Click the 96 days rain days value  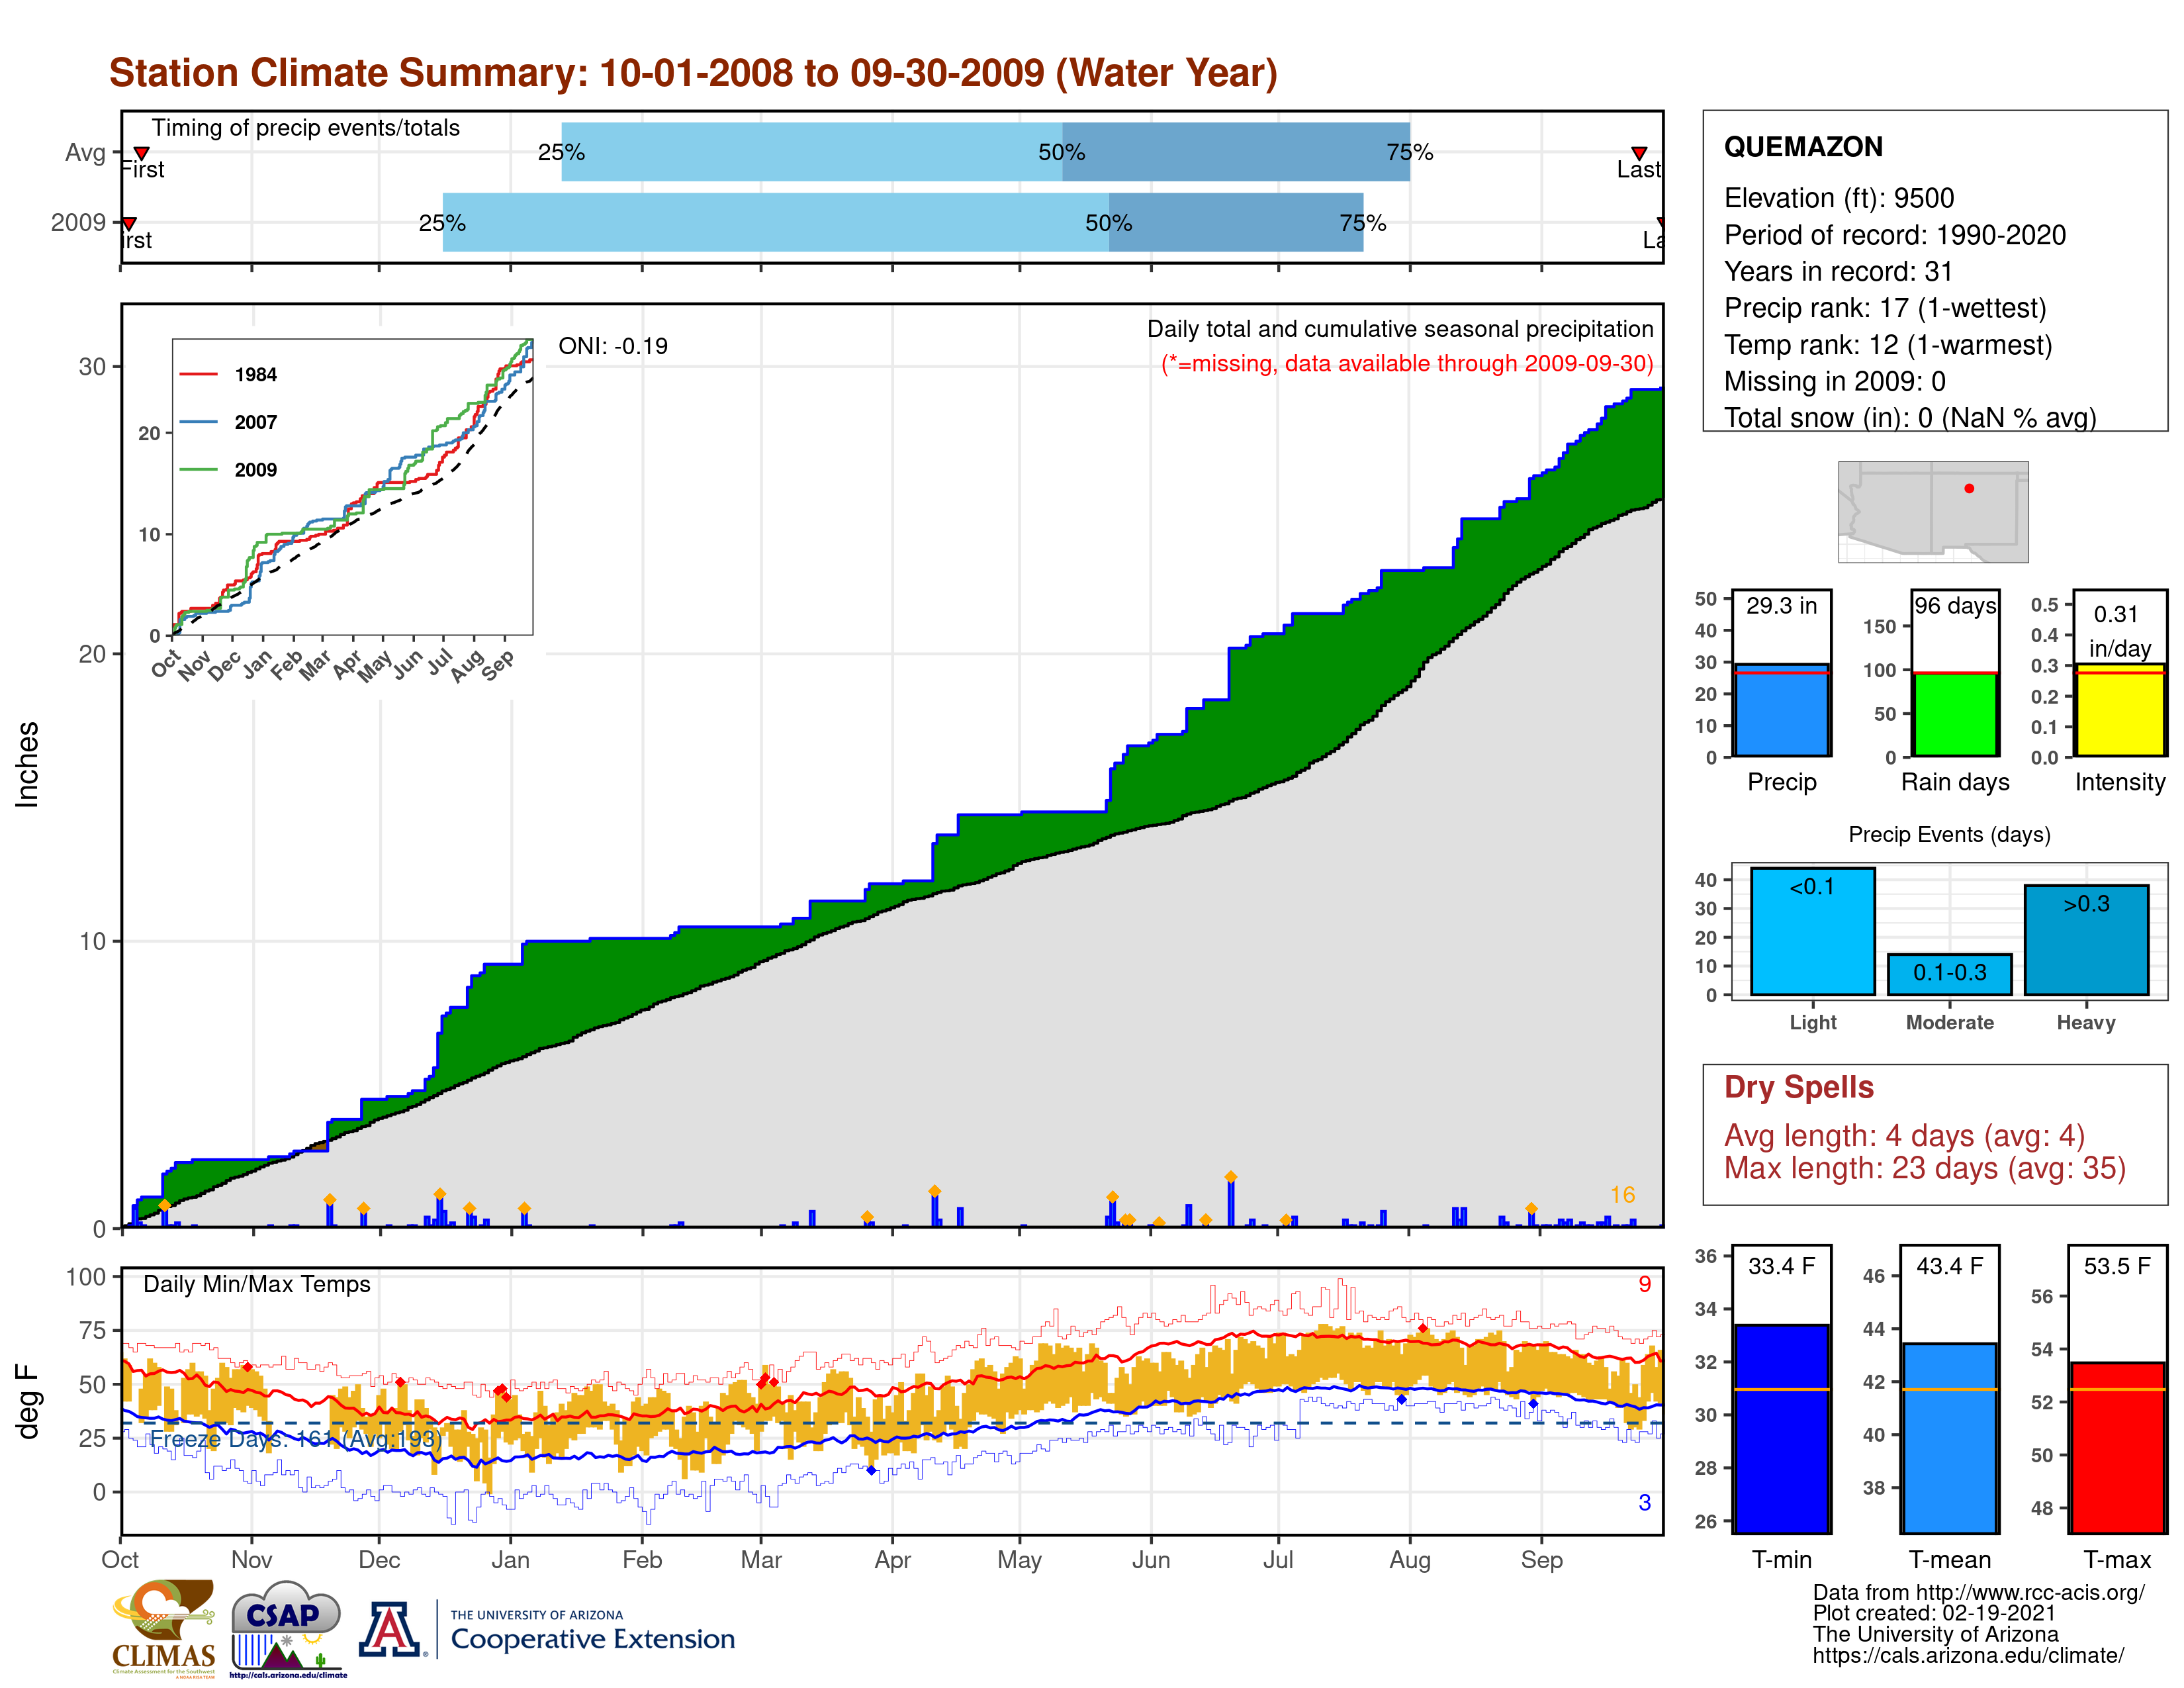point(1955,606)
